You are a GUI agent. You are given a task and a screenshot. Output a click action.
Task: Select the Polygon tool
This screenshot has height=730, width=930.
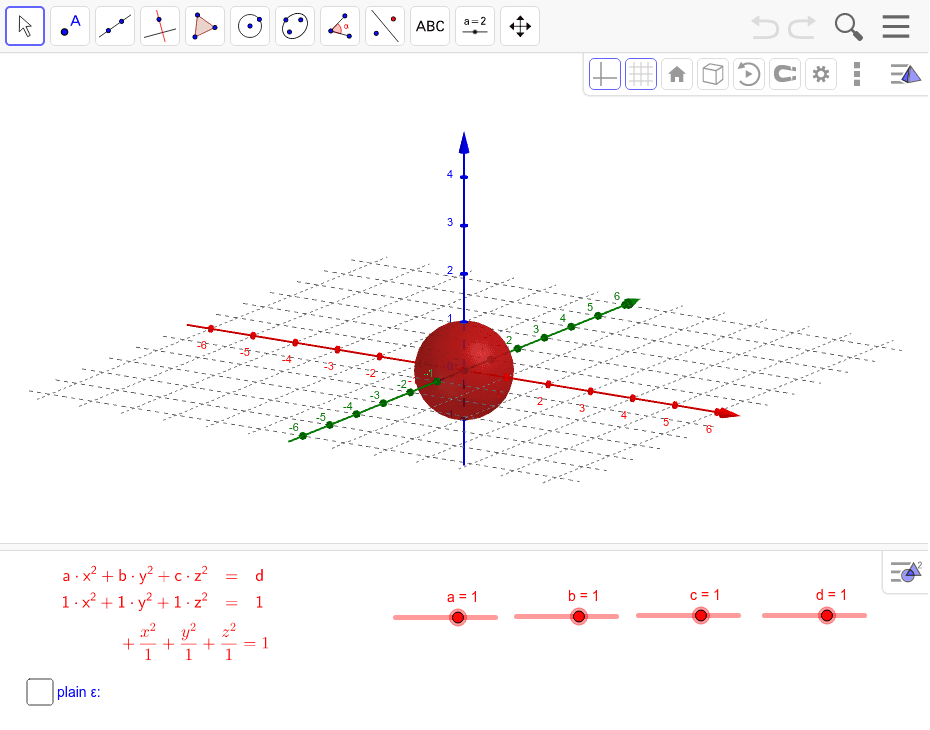pos(205,26)
